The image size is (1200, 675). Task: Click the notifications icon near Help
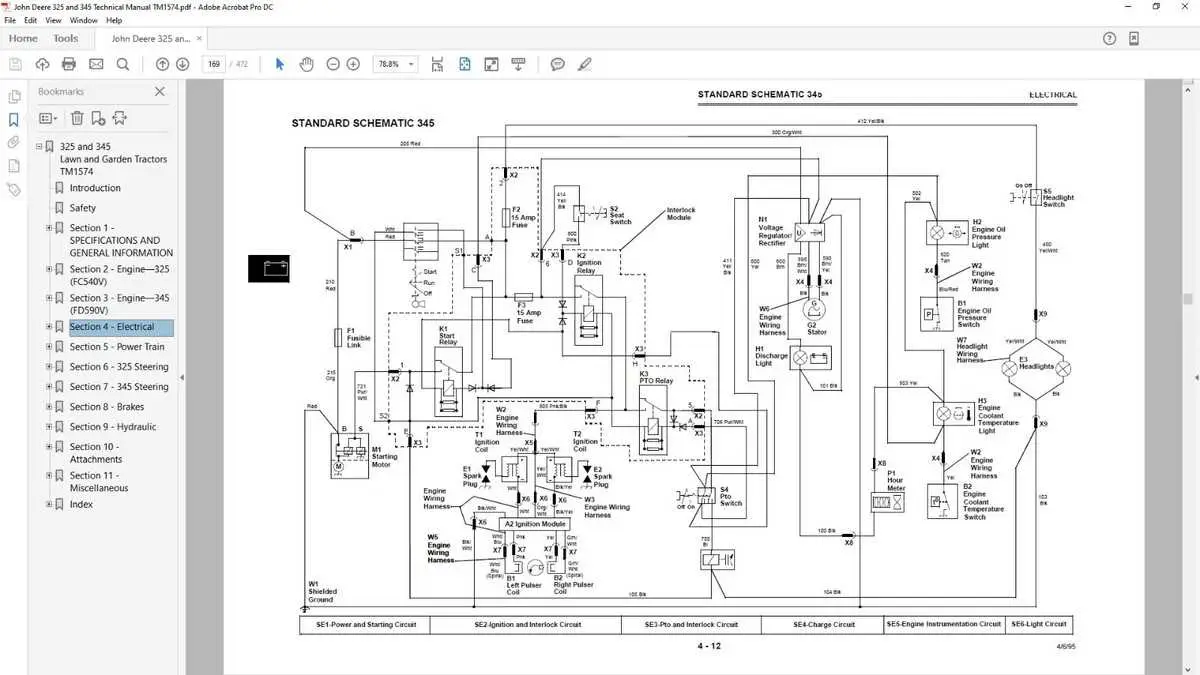click(1134, 38)
